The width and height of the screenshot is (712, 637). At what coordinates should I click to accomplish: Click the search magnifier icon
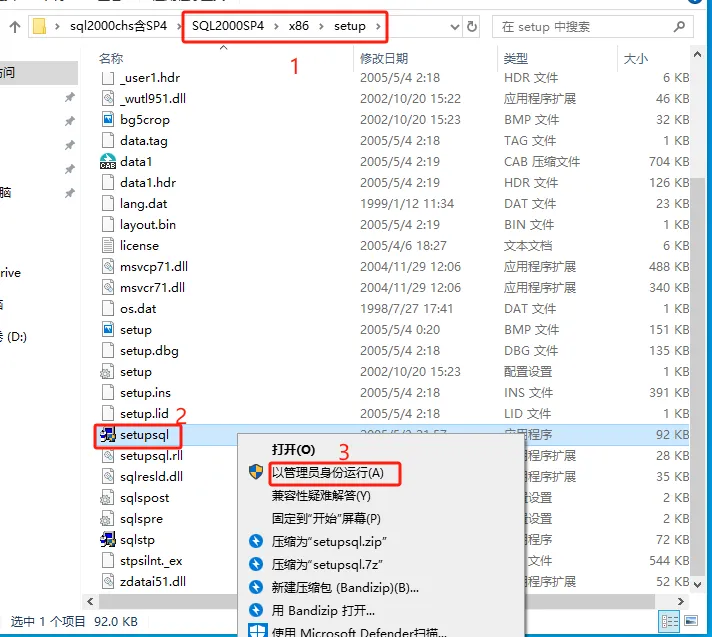(x=679, y=27)
